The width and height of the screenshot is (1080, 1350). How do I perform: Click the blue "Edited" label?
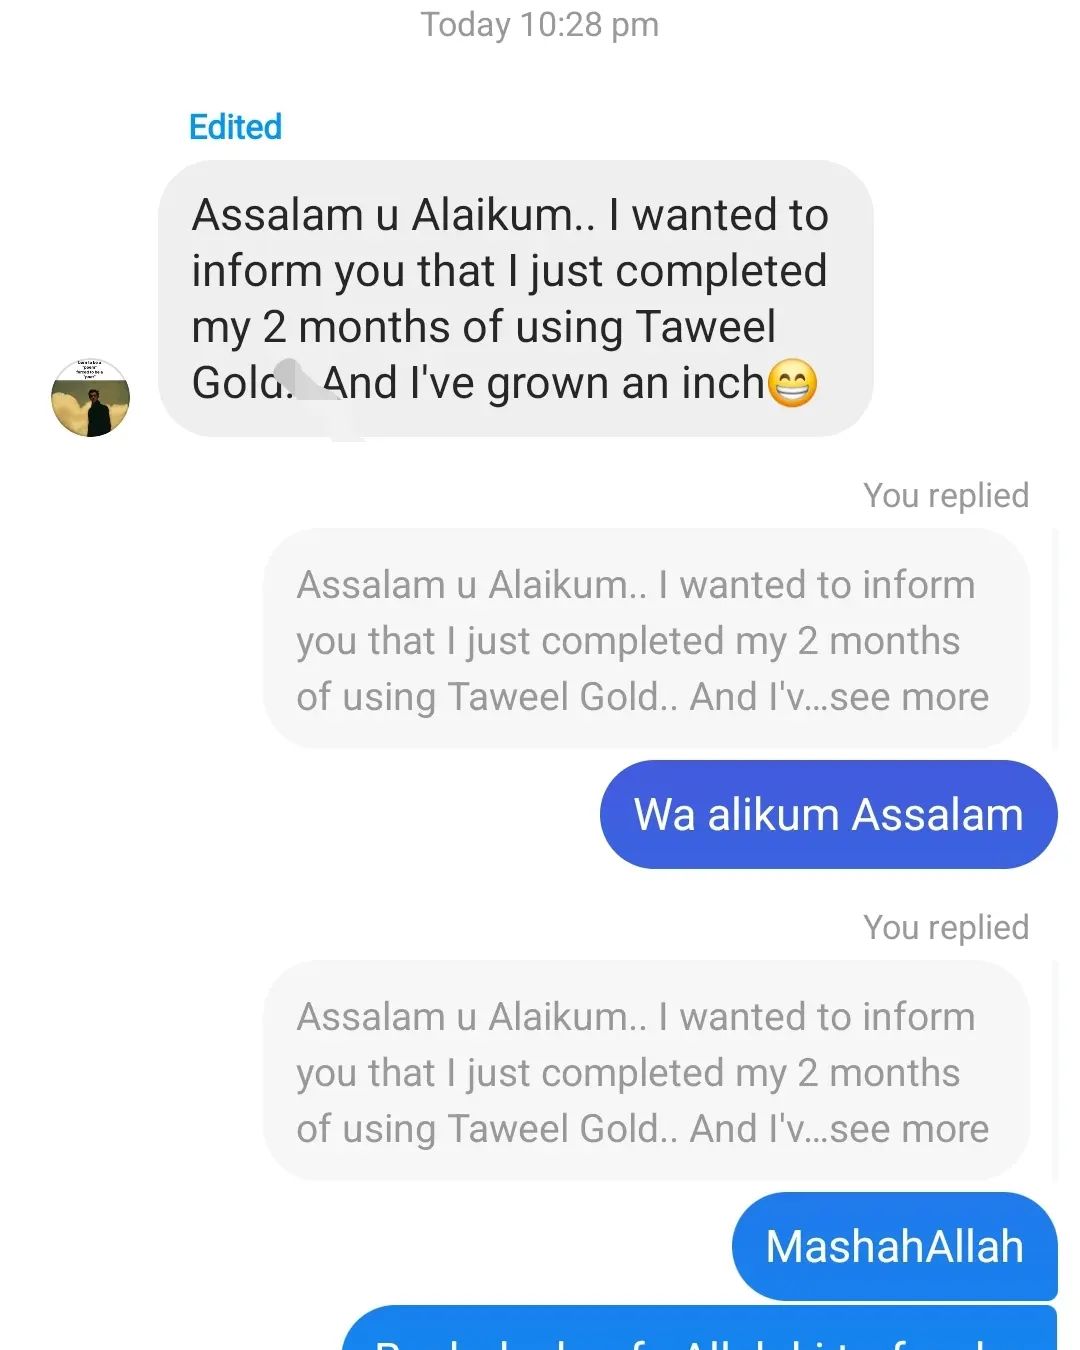pos(235,127)
